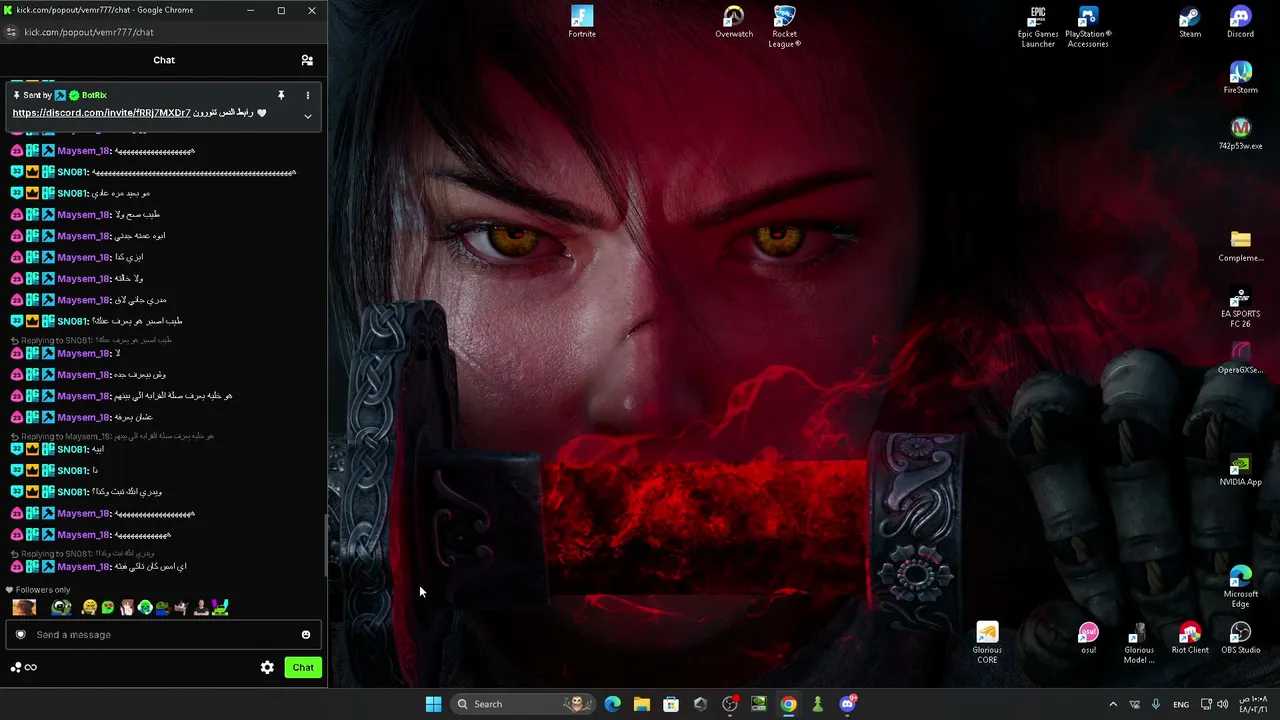Viewport: 1280px width, 720px height.
Task: Select the Discord desktop icon
Action: pyautogui.click(x=1241, y=22)
